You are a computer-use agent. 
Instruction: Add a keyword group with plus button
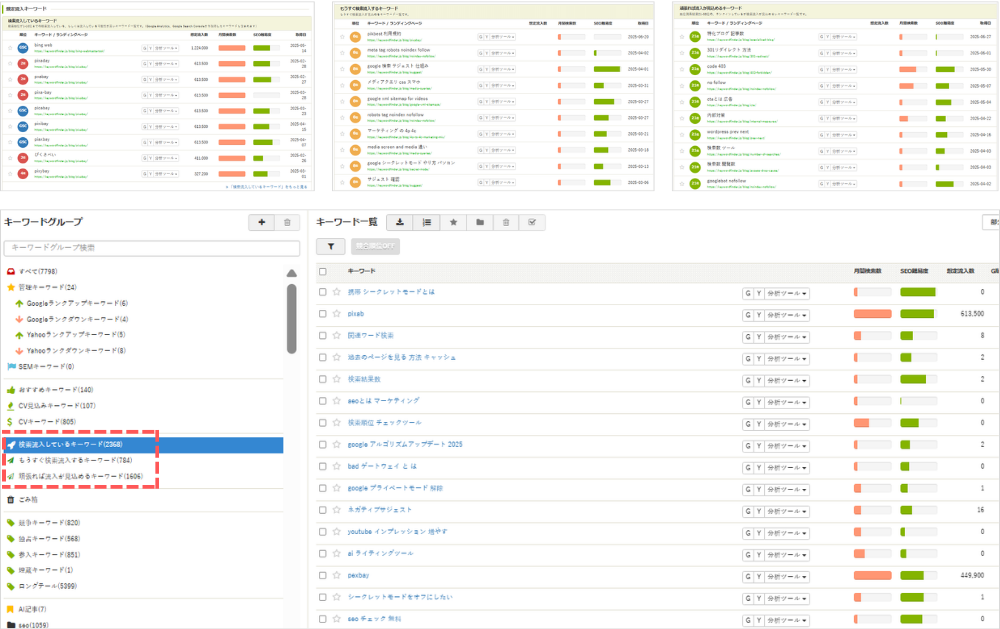[261, 222]
